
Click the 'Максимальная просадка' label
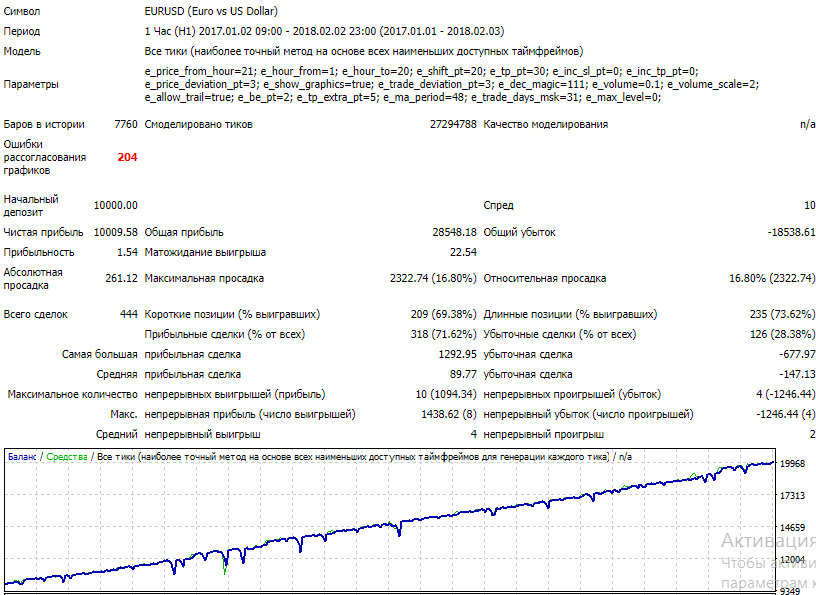point(204,278)
